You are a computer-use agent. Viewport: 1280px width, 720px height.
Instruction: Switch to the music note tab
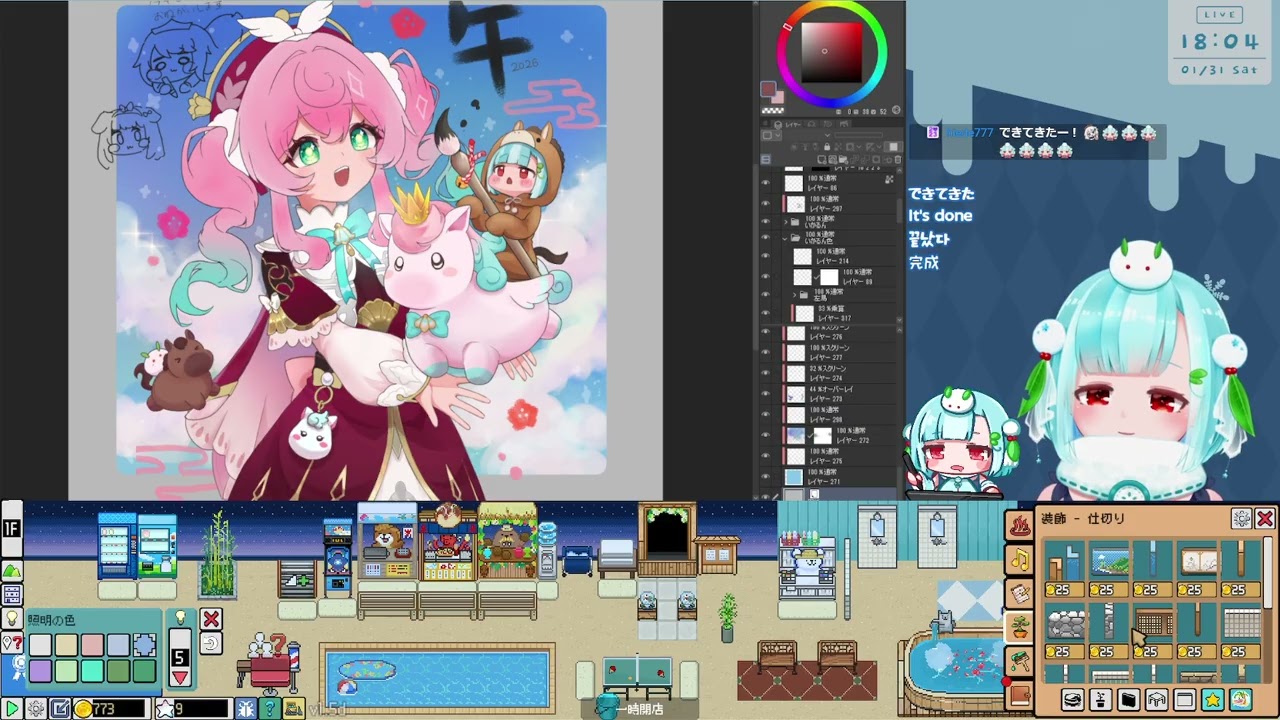(1020, 560)
